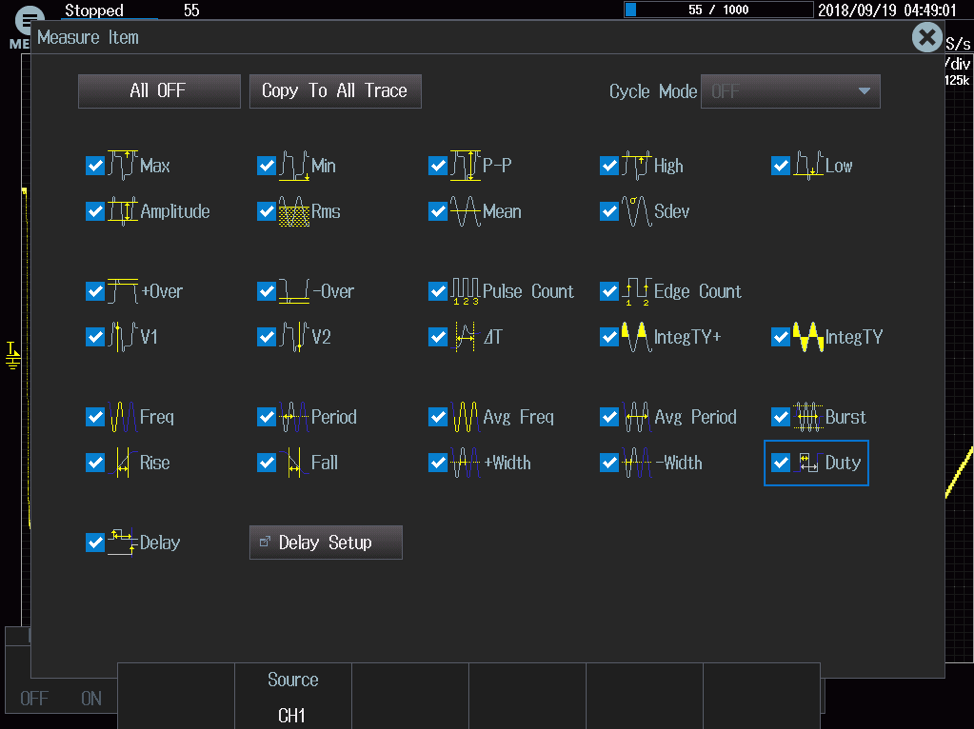974x729 pixels.
Task: Open the Delay Setup dialog
Action: click(325, 543)
